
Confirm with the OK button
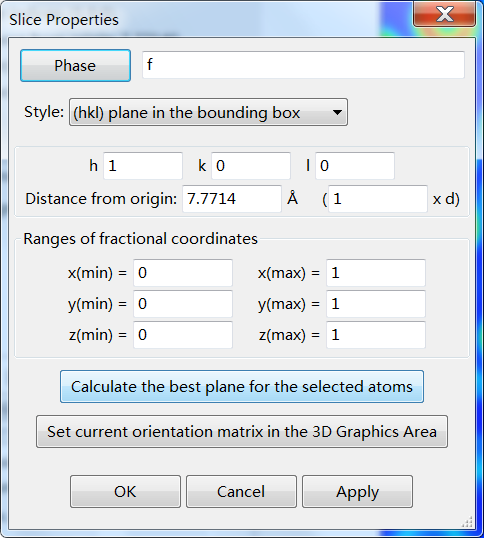[125, 492]
